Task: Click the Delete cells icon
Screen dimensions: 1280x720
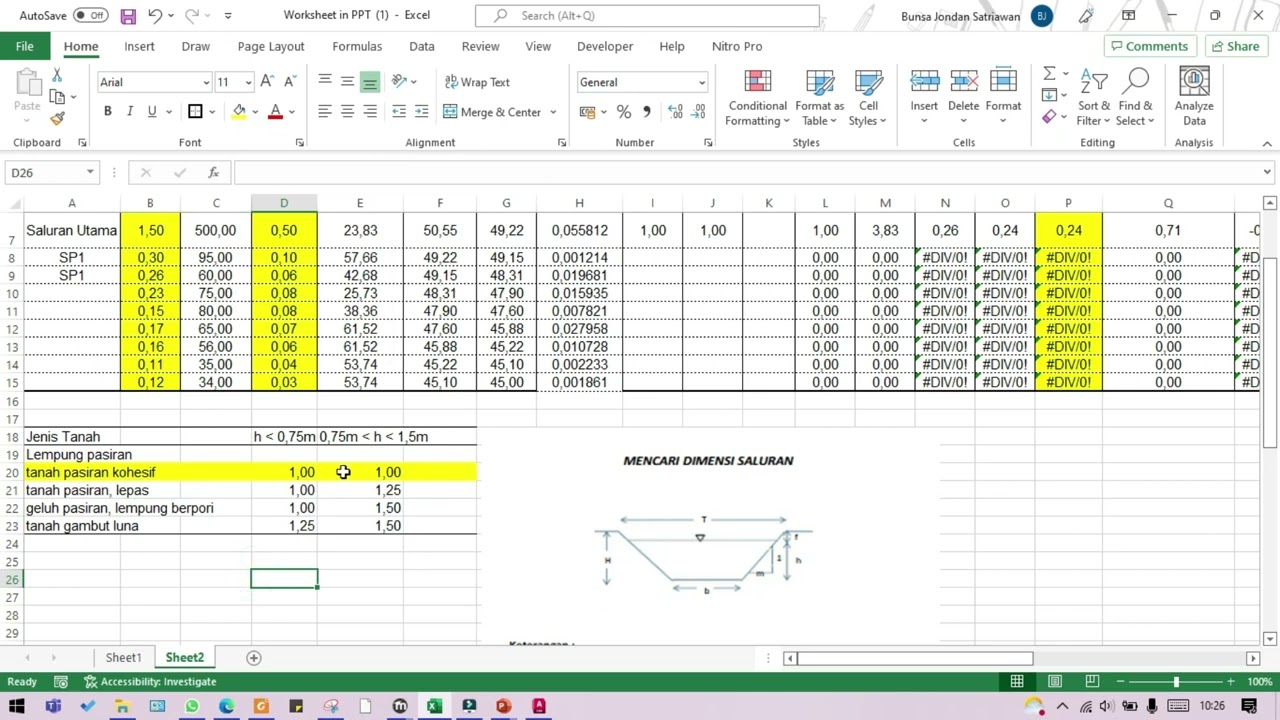Action: click(964, 82)
